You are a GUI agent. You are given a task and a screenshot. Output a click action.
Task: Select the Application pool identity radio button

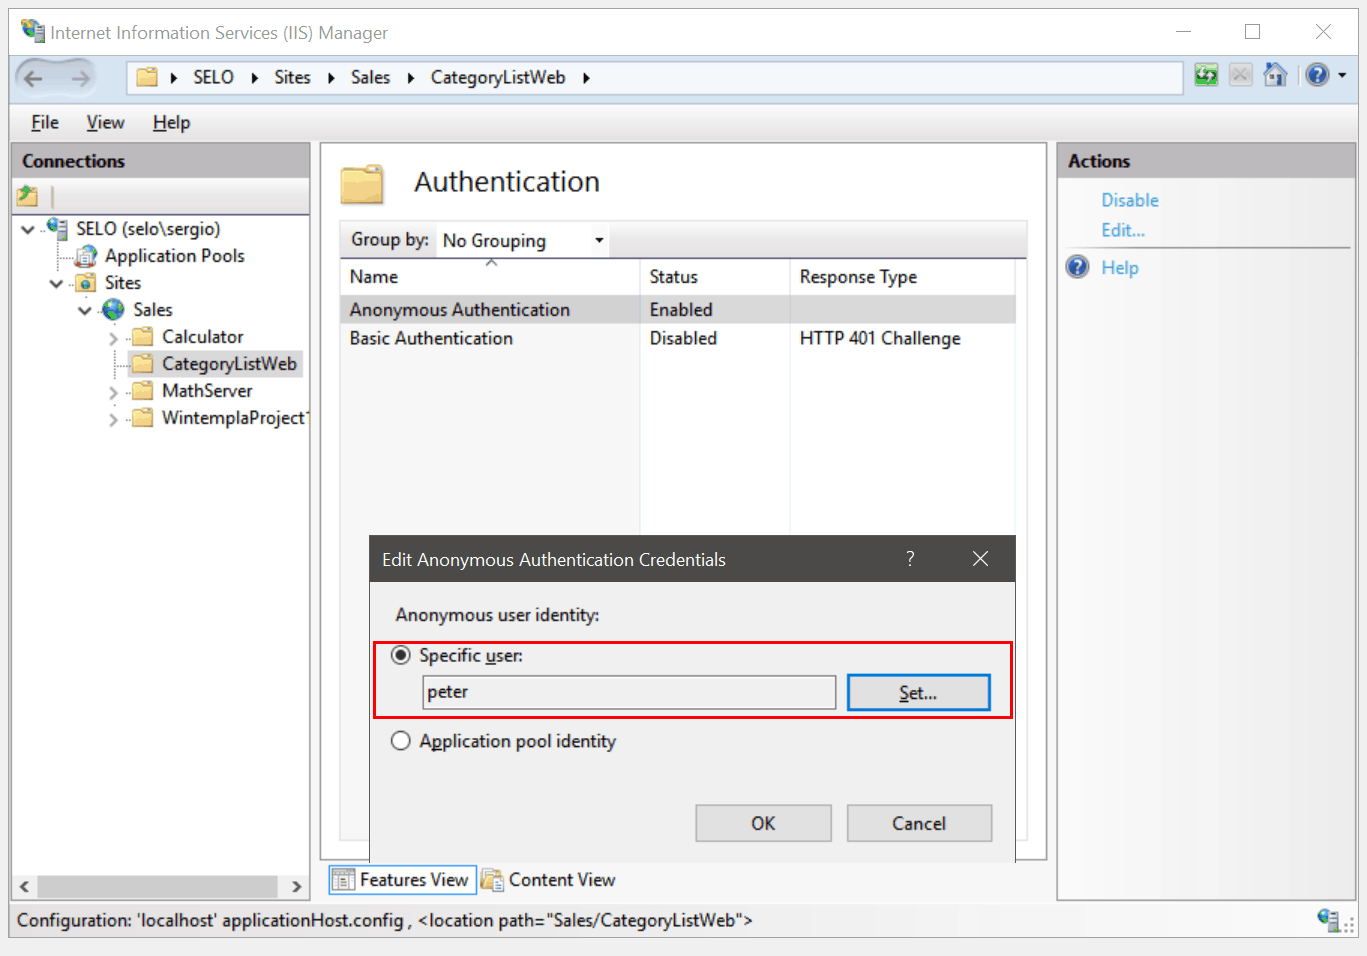point(401,741)
